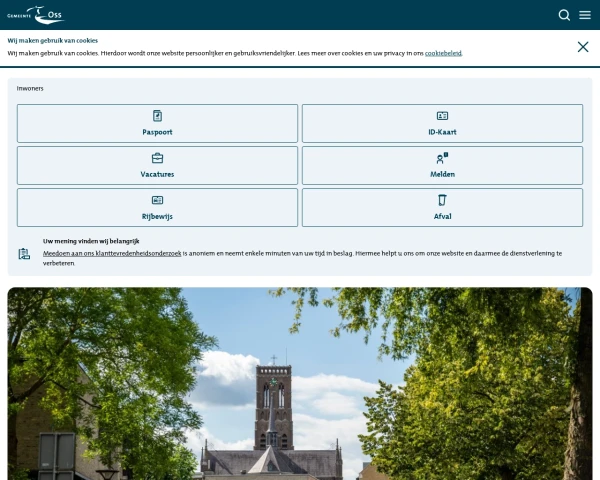
Task: Close the cookie notice banner
Action: point(583,47)
